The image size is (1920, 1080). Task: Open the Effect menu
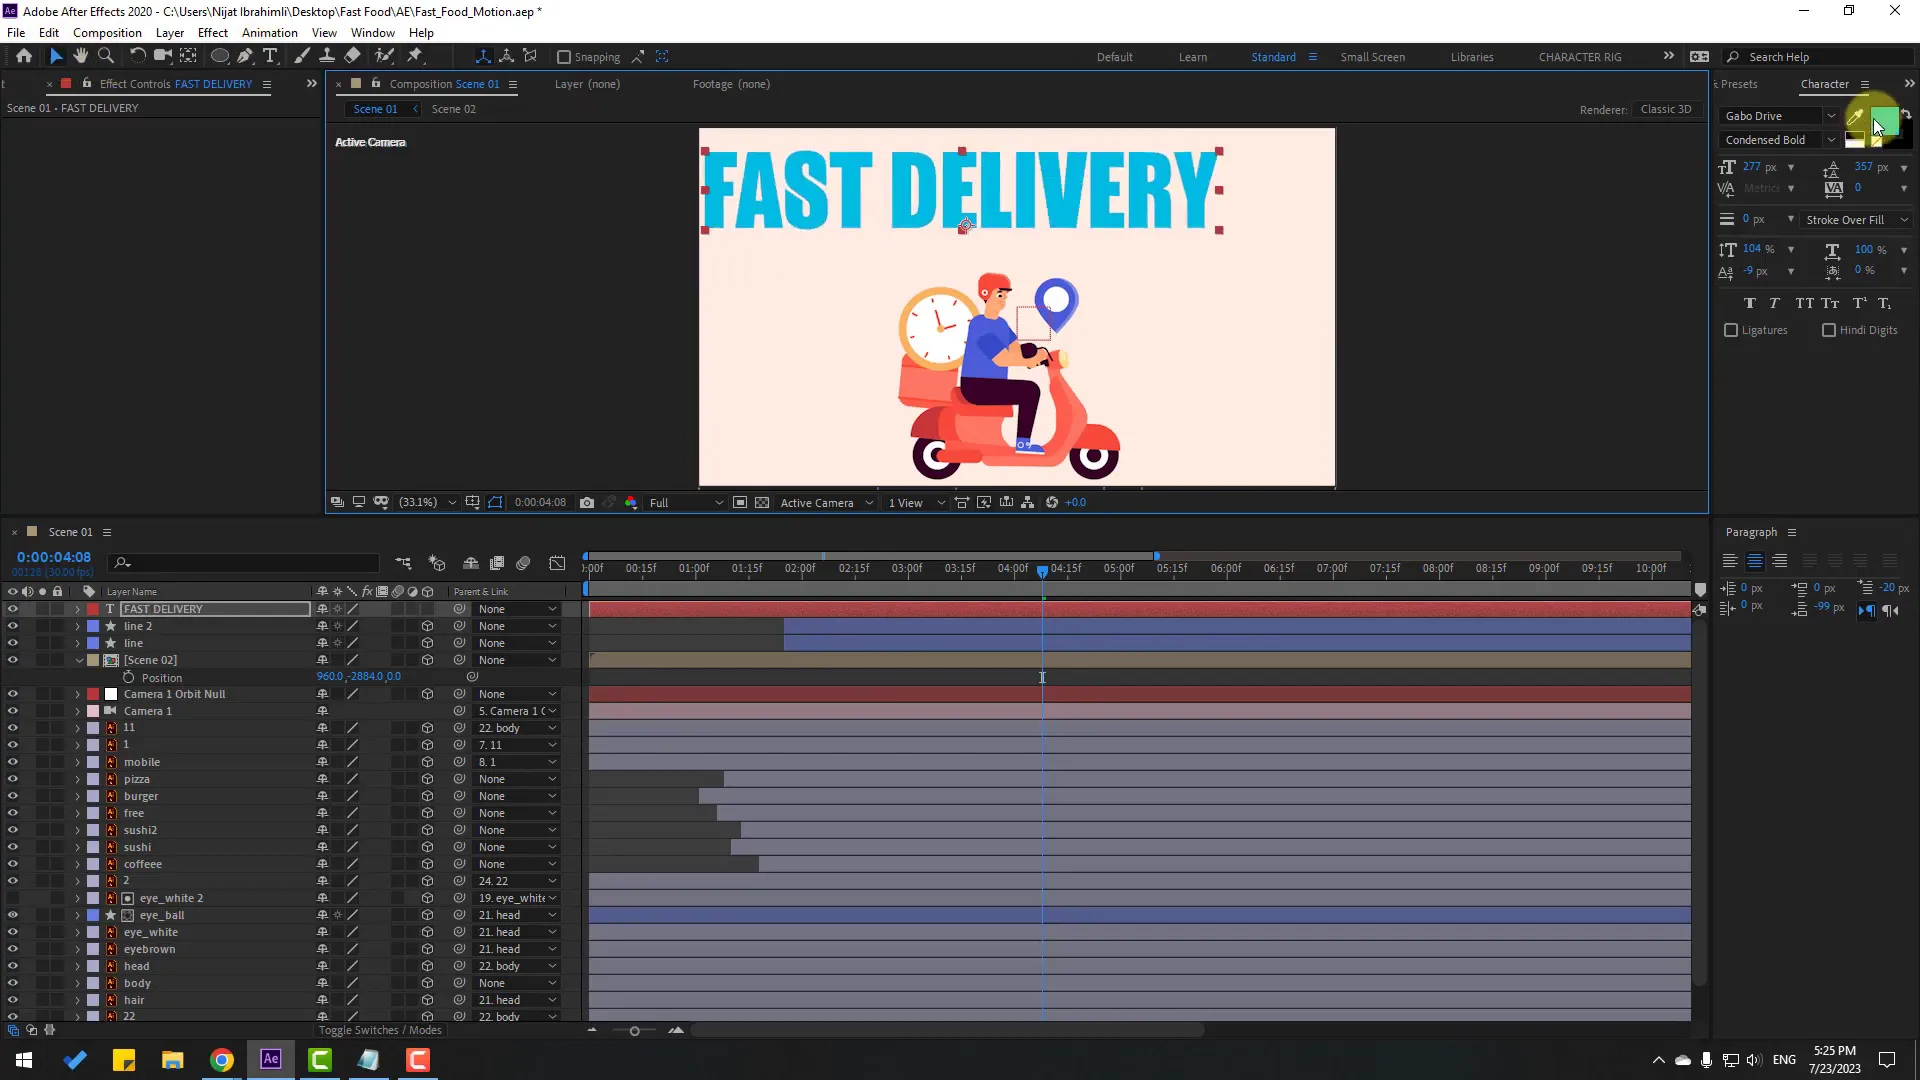click(x=212, y=32)
